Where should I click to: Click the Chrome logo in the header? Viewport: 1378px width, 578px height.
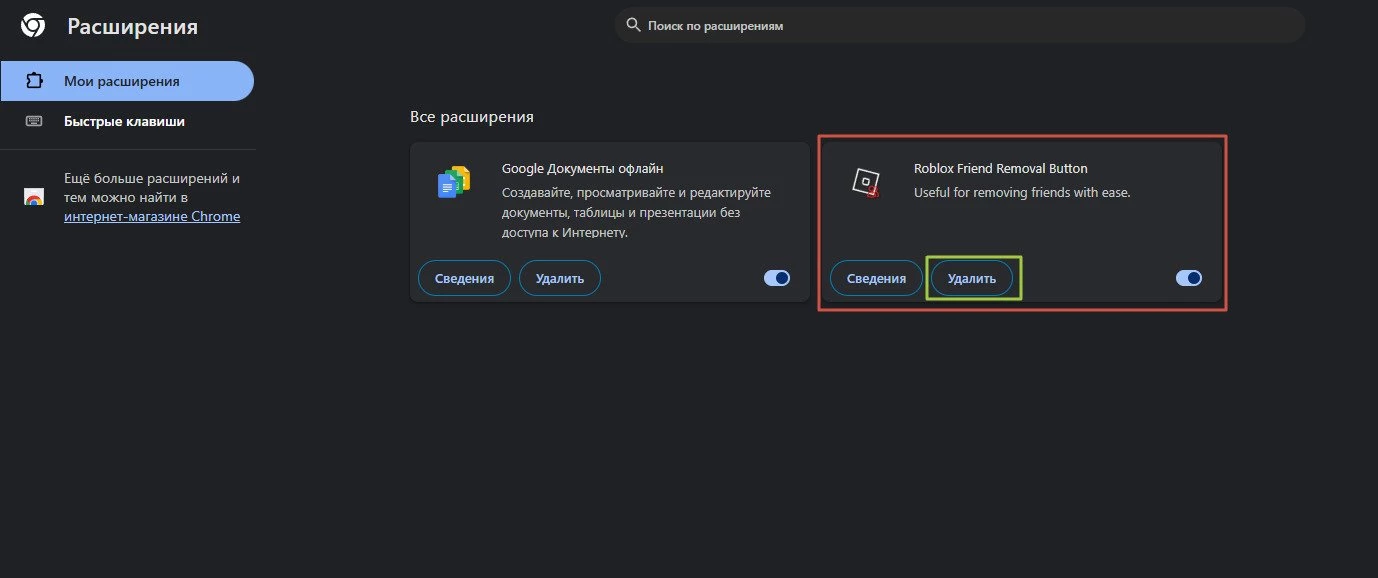tap(33, 26)
